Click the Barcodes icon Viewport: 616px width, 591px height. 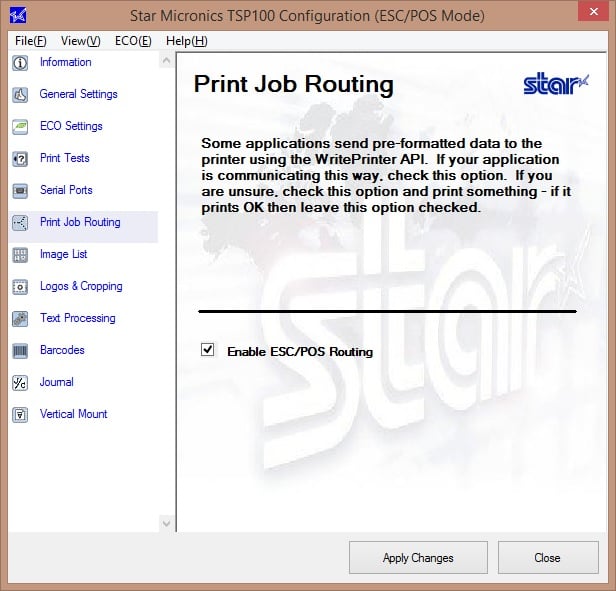click(x=20, y=351)
